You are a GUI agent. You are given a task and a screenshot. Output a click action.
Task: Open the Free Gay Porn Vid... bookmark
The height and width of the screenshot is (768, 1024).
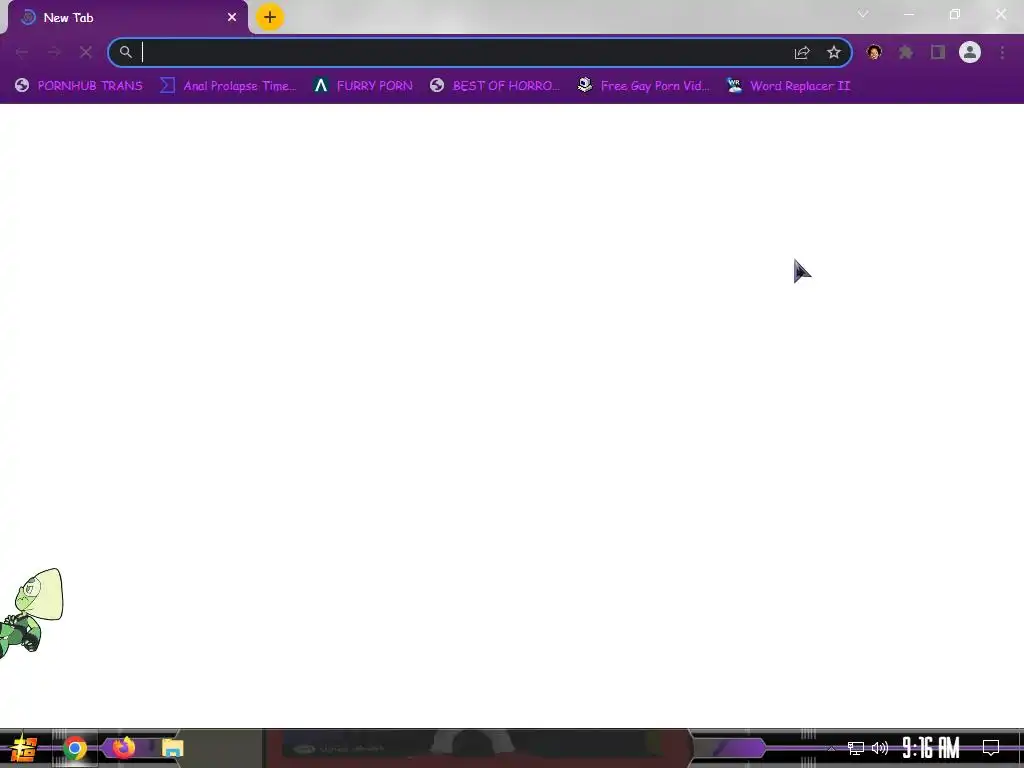coord(643,86)
